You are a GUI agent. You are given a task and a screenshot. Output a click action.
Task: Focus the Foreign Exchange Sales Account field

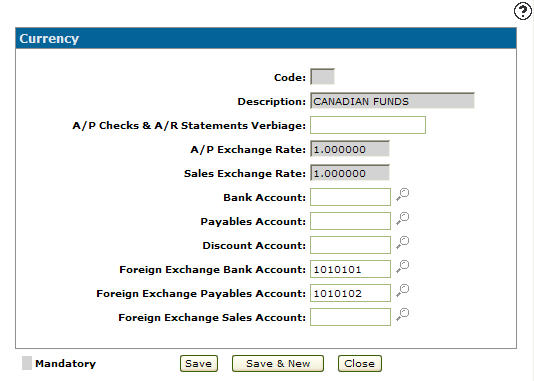click(x=350, y=317)
